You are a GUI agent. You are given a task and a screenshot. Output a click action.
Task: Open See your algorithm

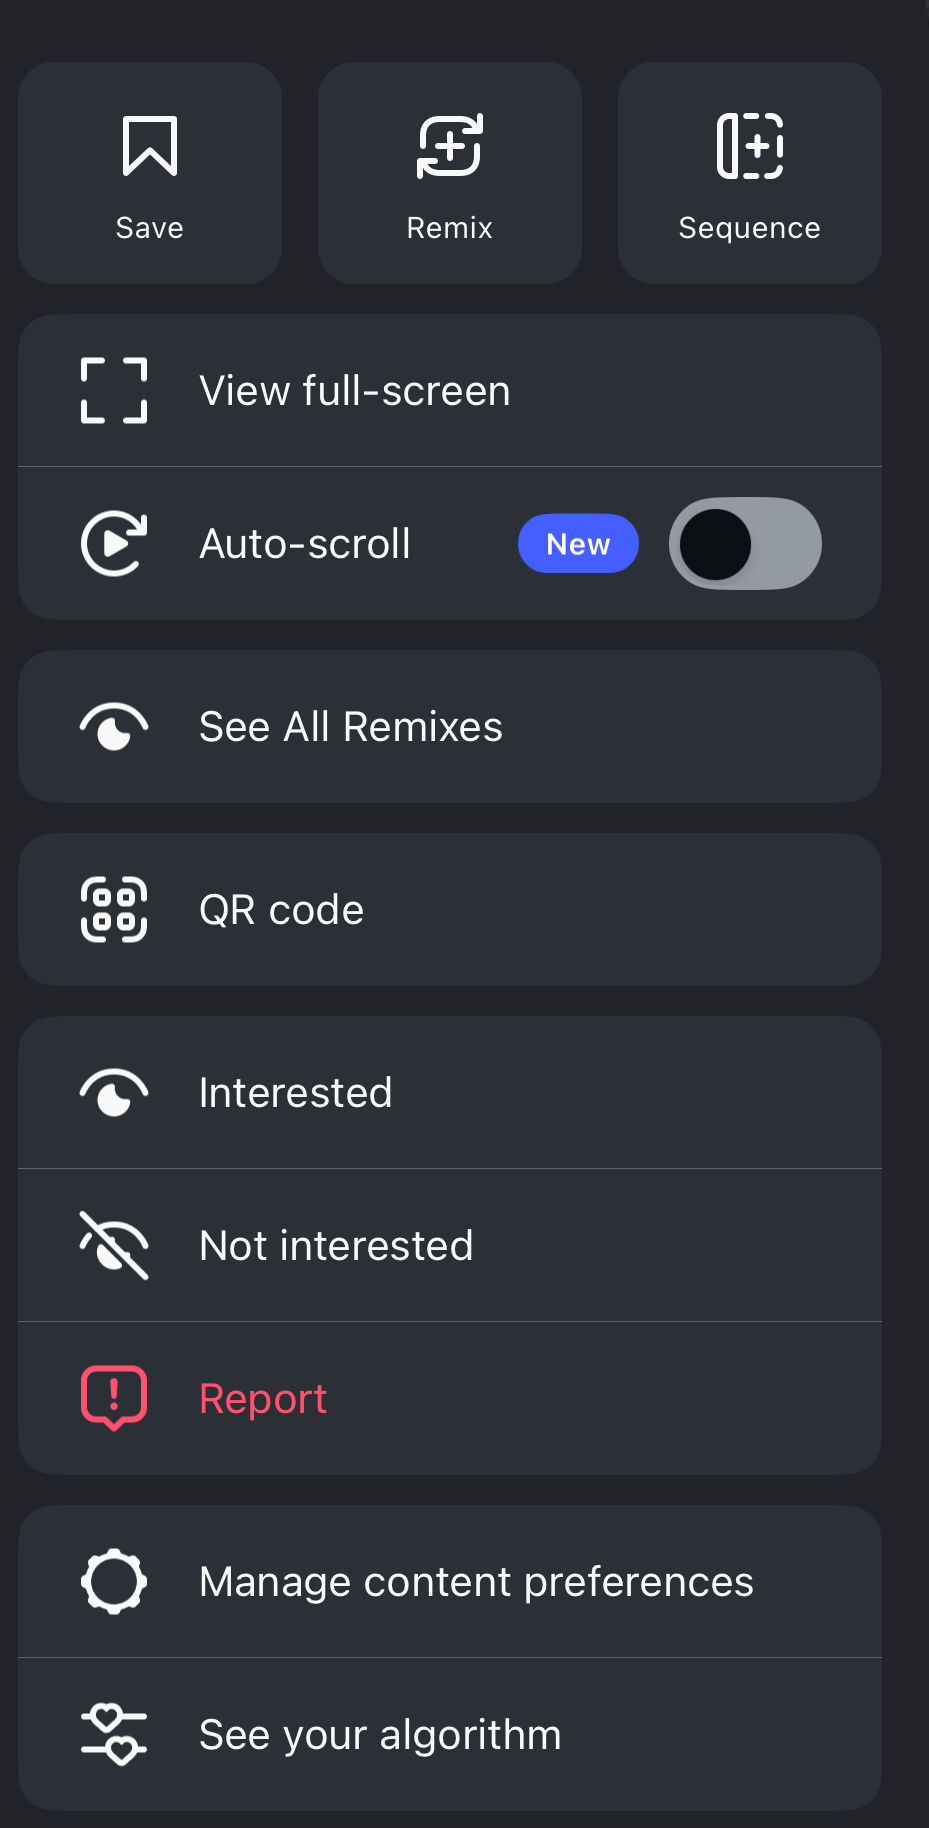380,1734
